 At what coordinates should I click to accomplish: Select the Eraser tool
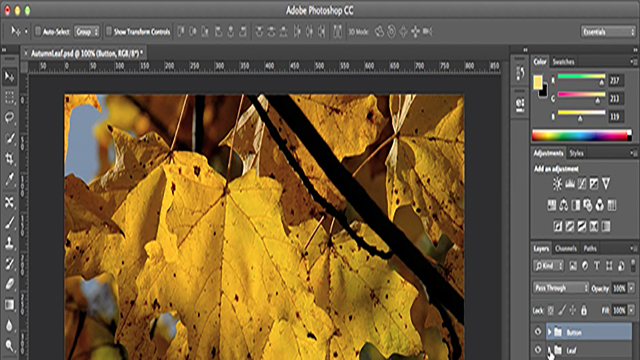(x=9, y=284)
